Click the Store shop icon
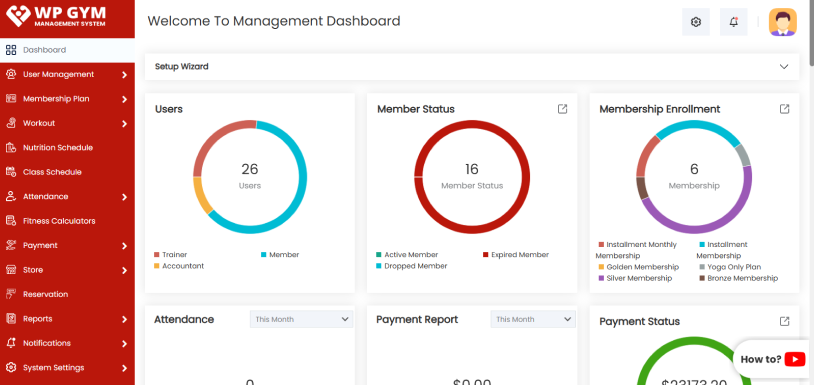The height and width of the screenshot is (385, 814). (x=11, y=270)
